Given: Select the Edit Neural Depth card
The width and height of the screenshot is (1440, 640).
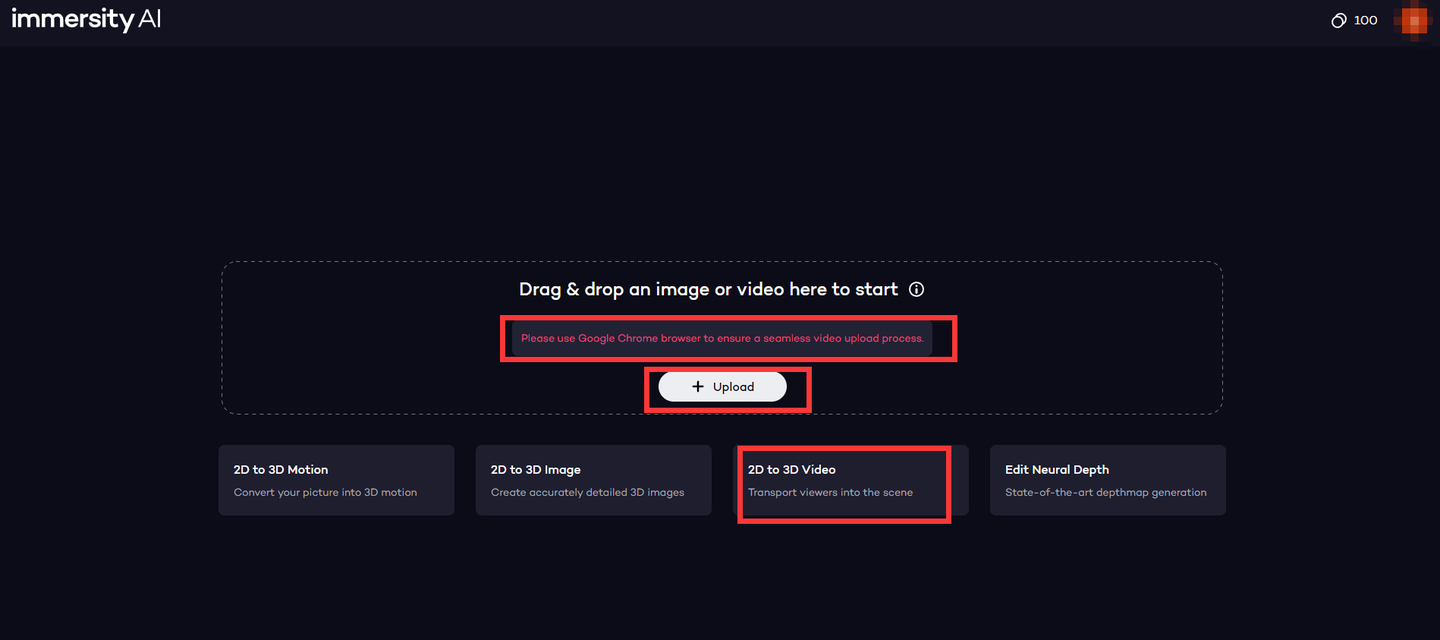Looking at the screenshot, I should tap(1107, 480).
